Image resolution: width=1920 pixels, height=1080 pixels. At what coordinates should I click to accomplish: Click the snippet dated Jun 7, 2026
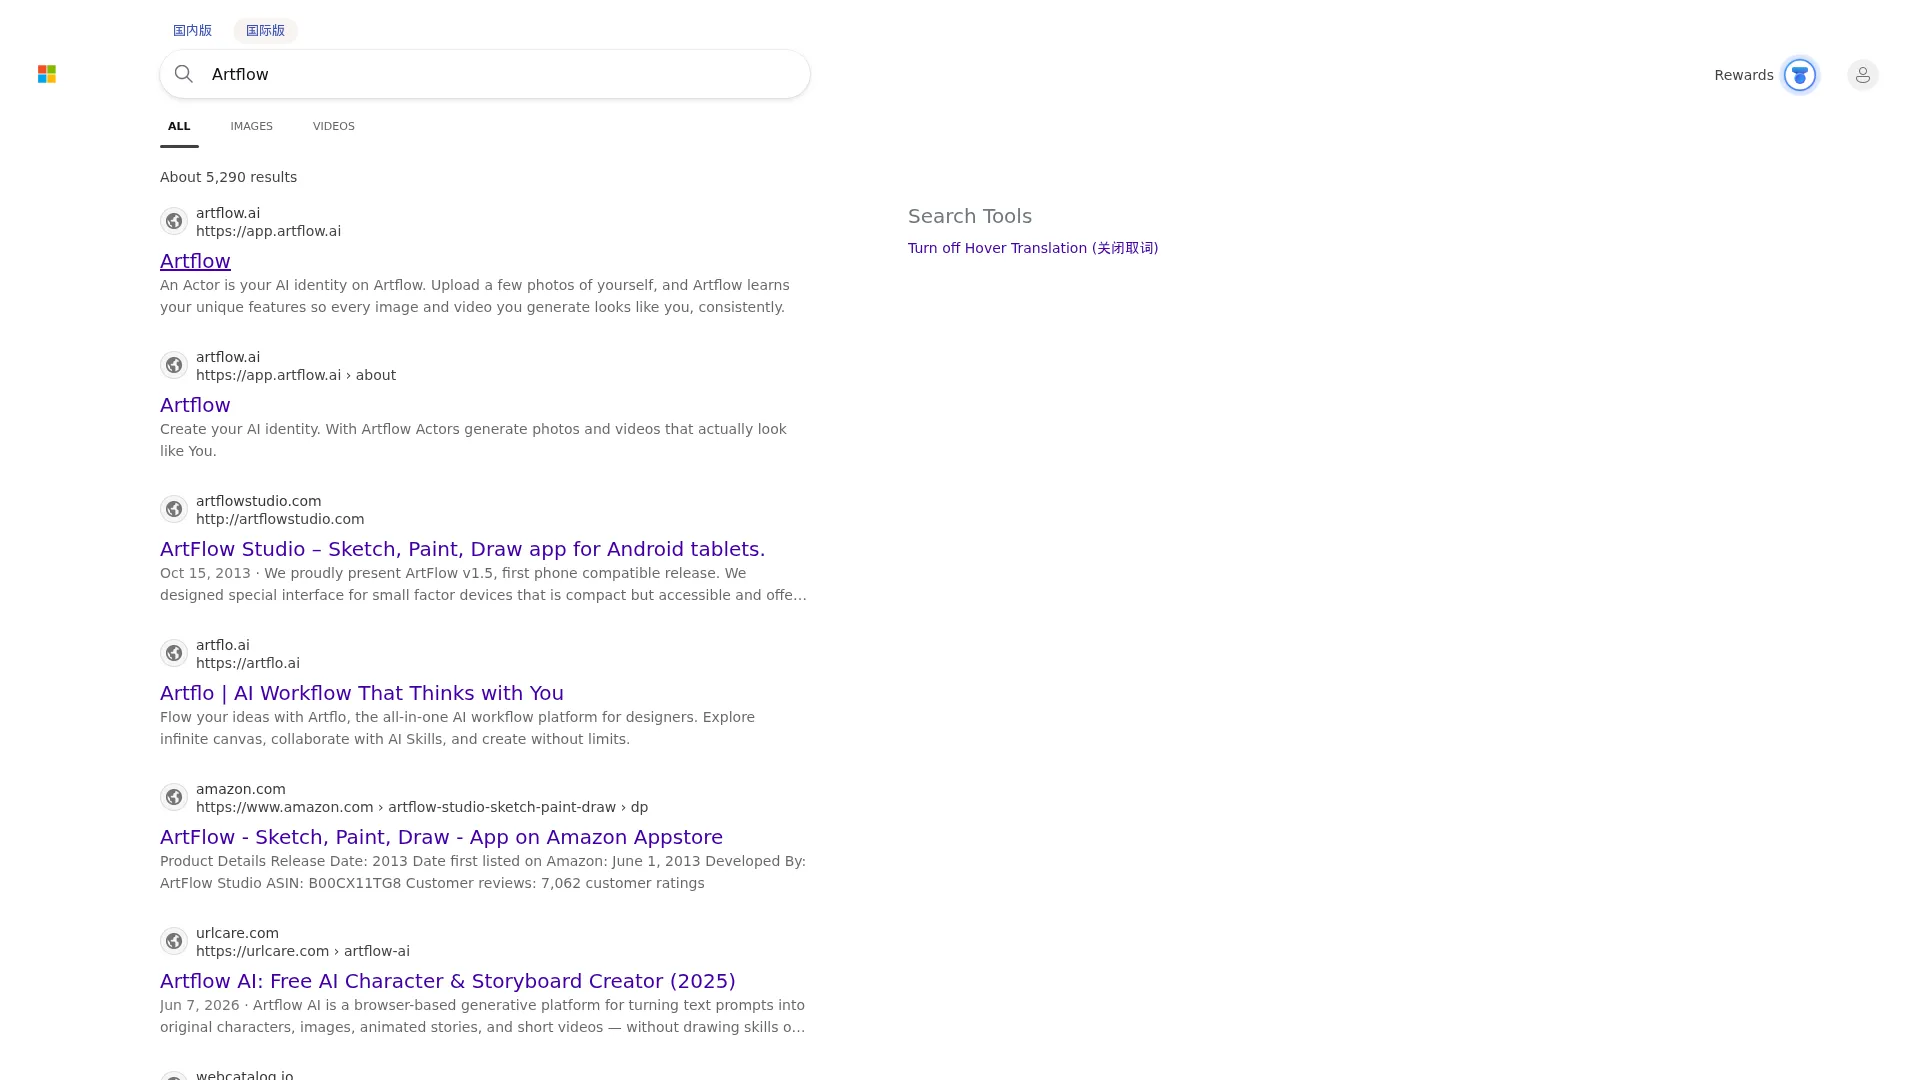tap(482, 1016)
